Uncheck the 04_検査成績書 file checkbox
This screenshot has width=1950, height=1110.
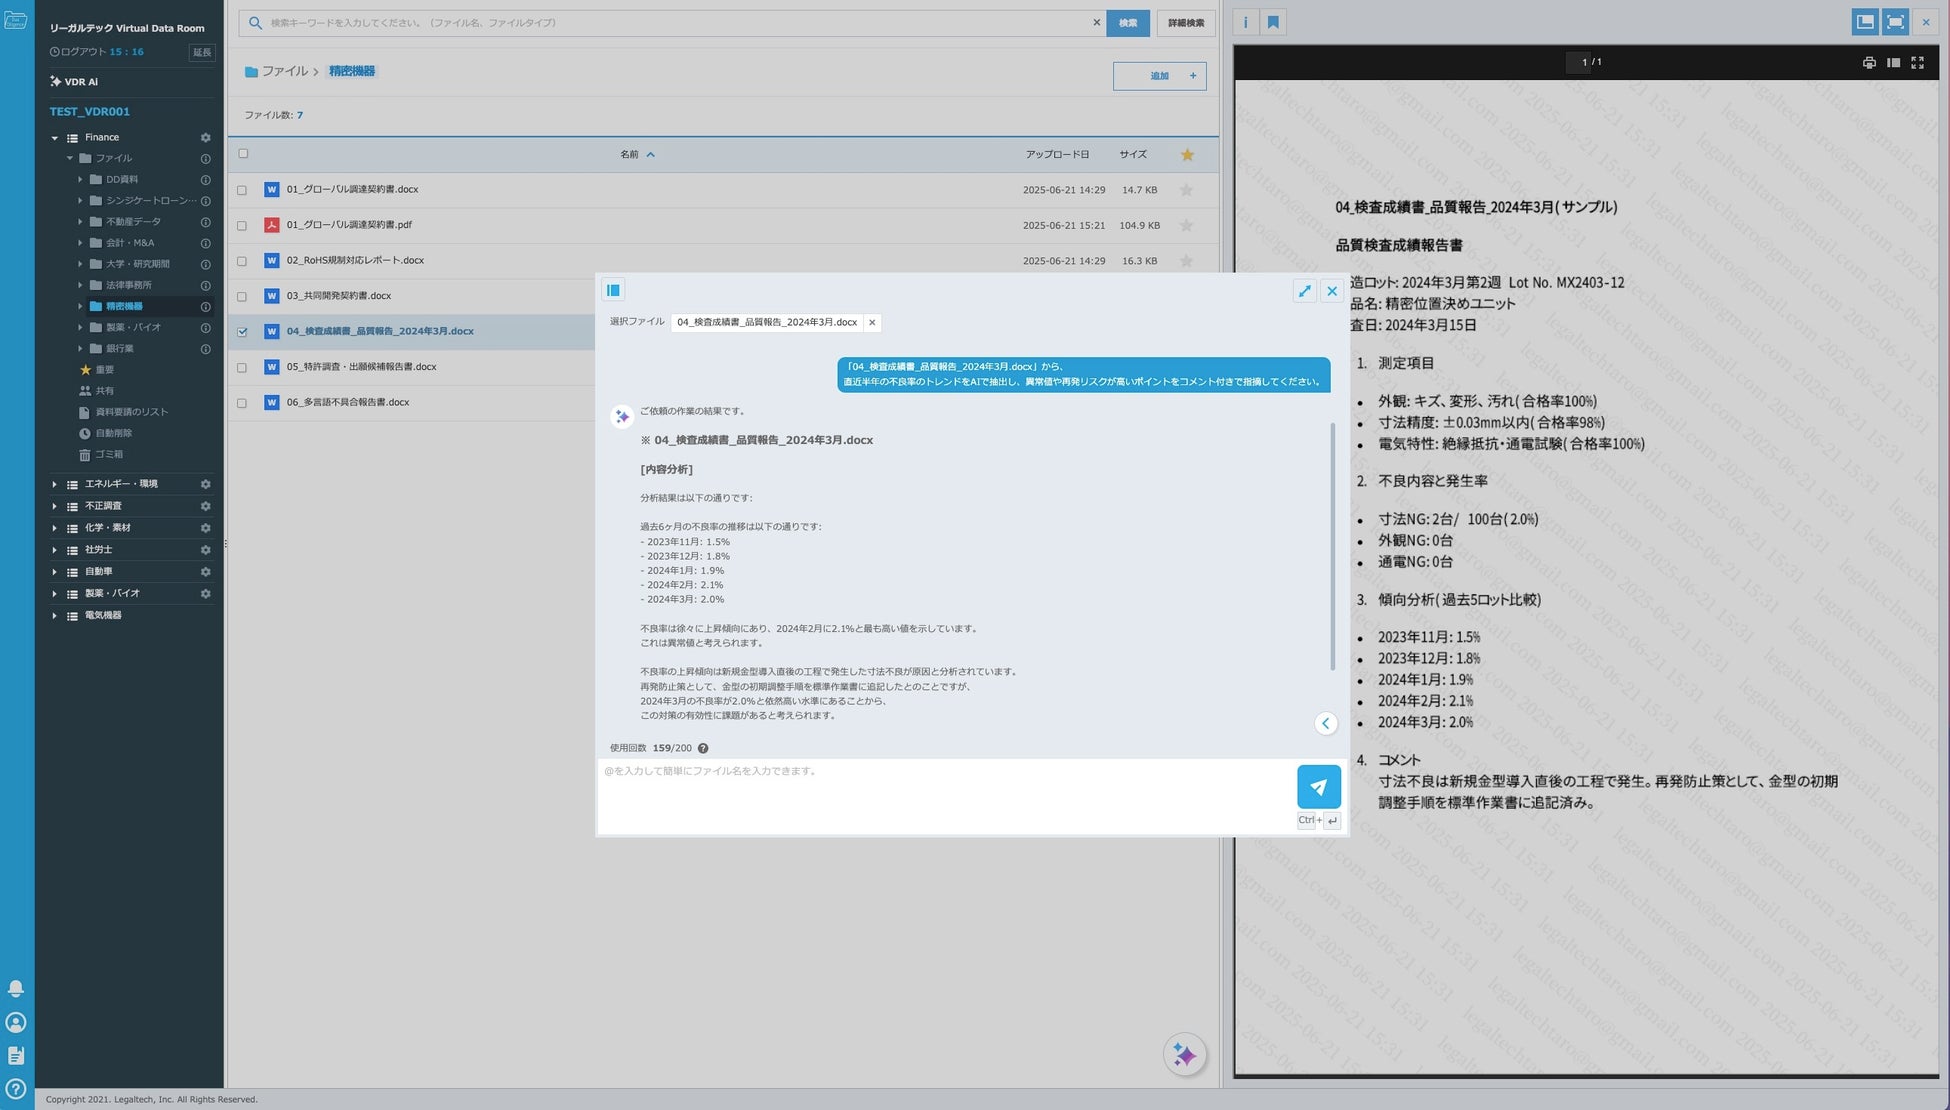pos(242,332)
